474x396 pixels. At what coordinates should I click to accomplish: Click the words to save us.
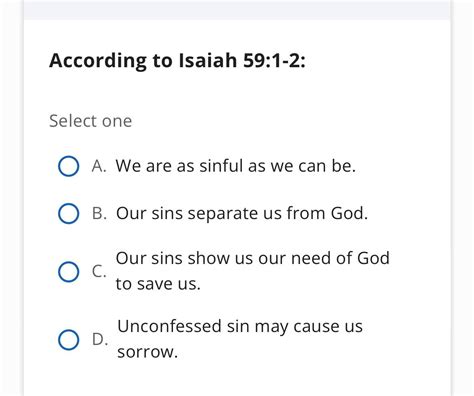point(158,284)
